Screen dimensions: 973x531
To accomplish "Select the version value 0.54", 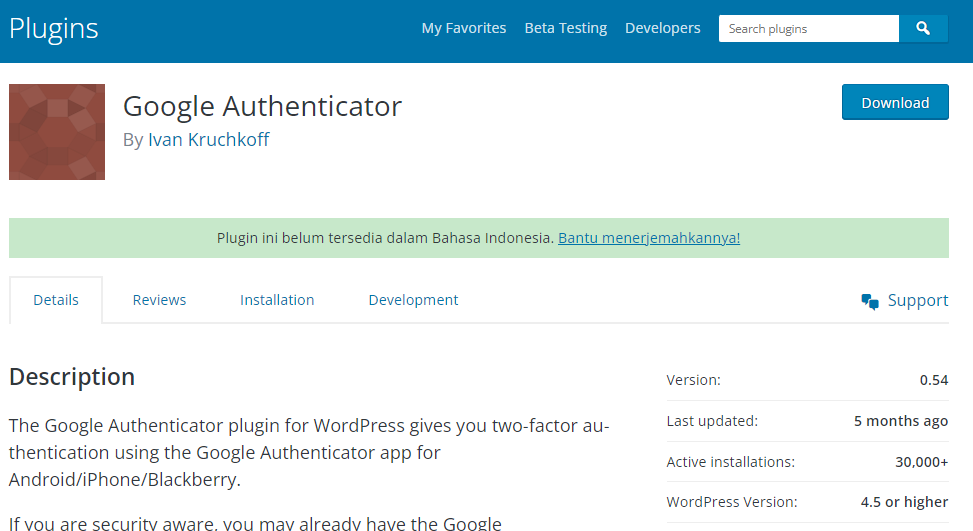I will click(933, 380).
